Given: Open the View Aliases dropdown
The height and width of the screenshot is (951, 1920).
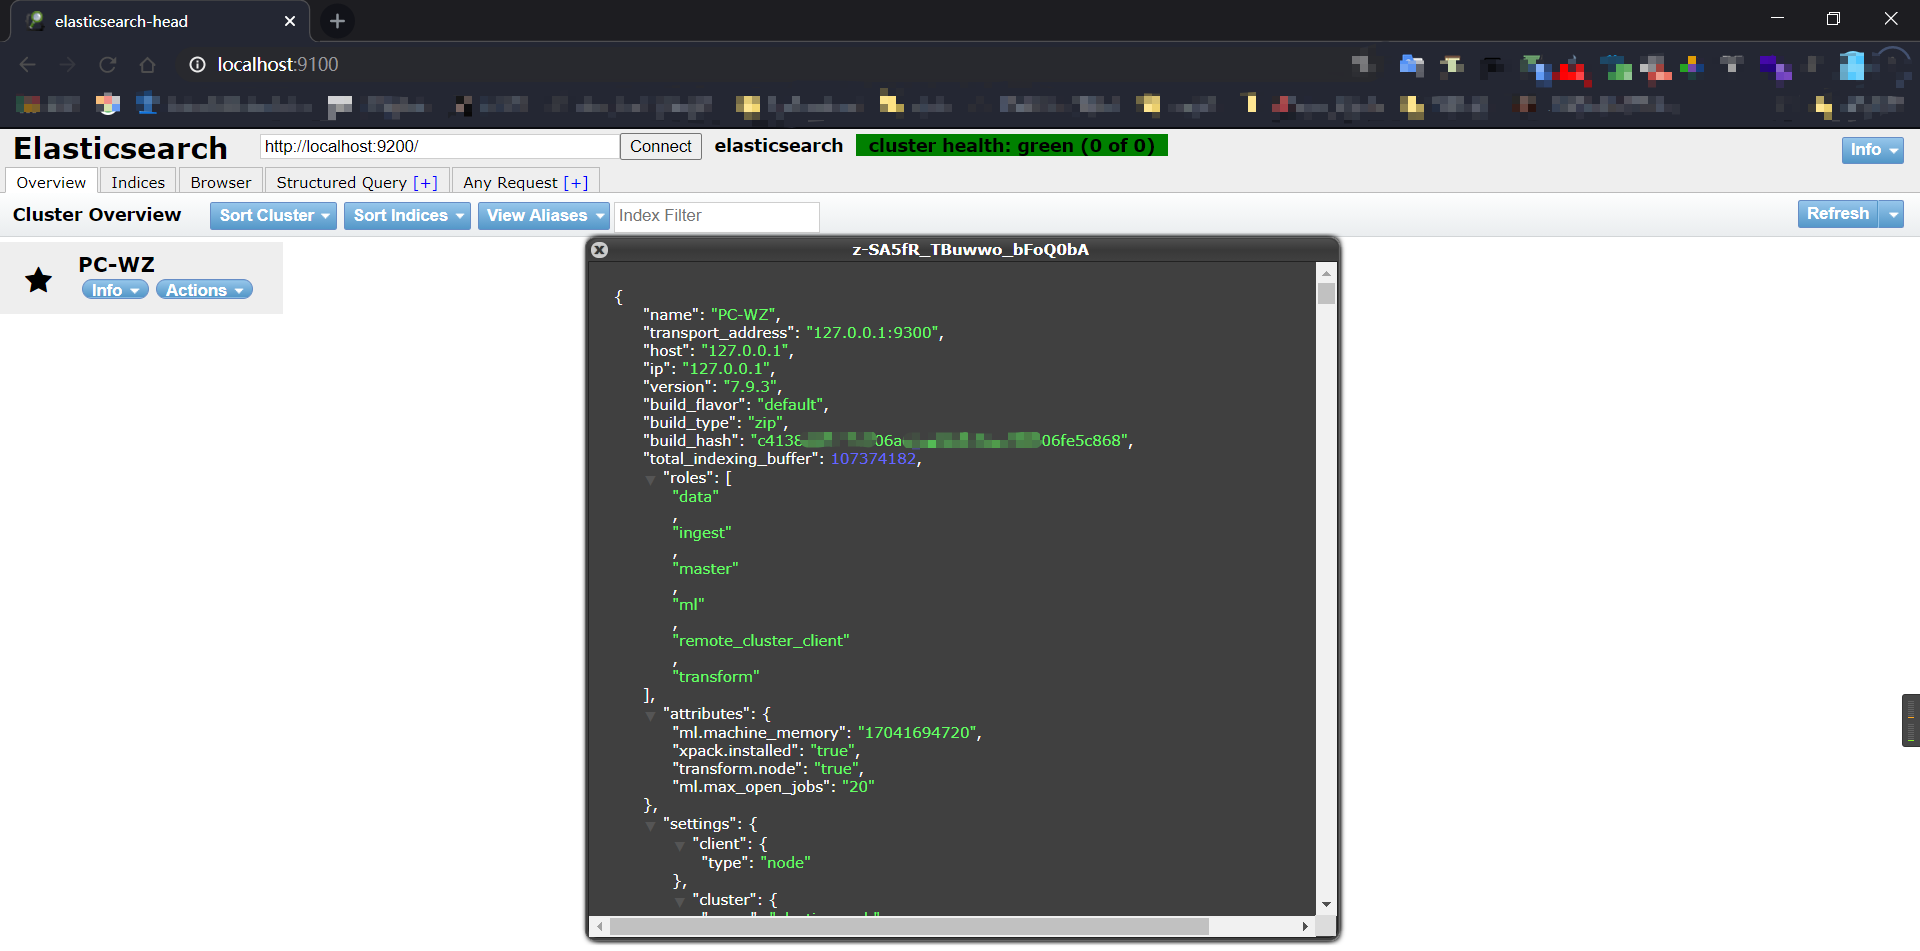Looking at the screenshot, I should click(544, 216).
